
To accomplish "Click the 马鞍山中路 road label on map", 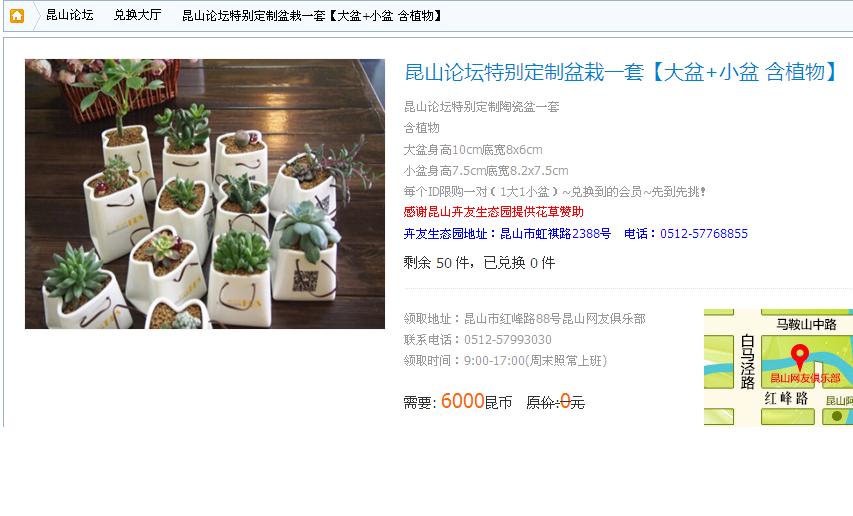I will click(806, 325).
